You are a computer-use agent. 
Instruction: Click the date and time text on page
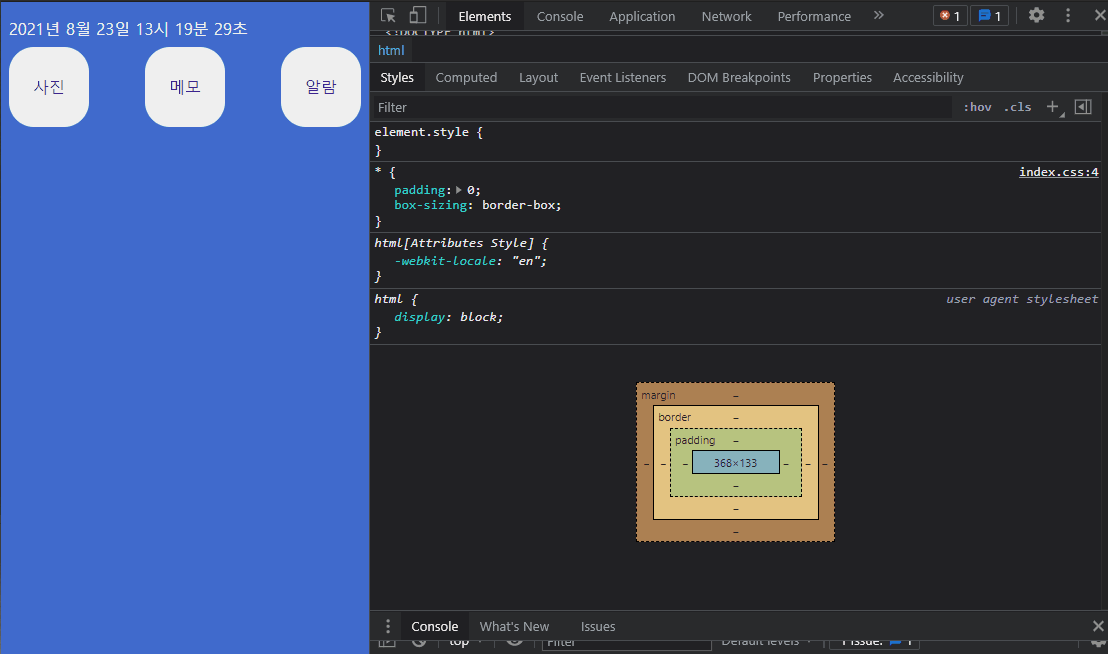click(x=128, y=28)
